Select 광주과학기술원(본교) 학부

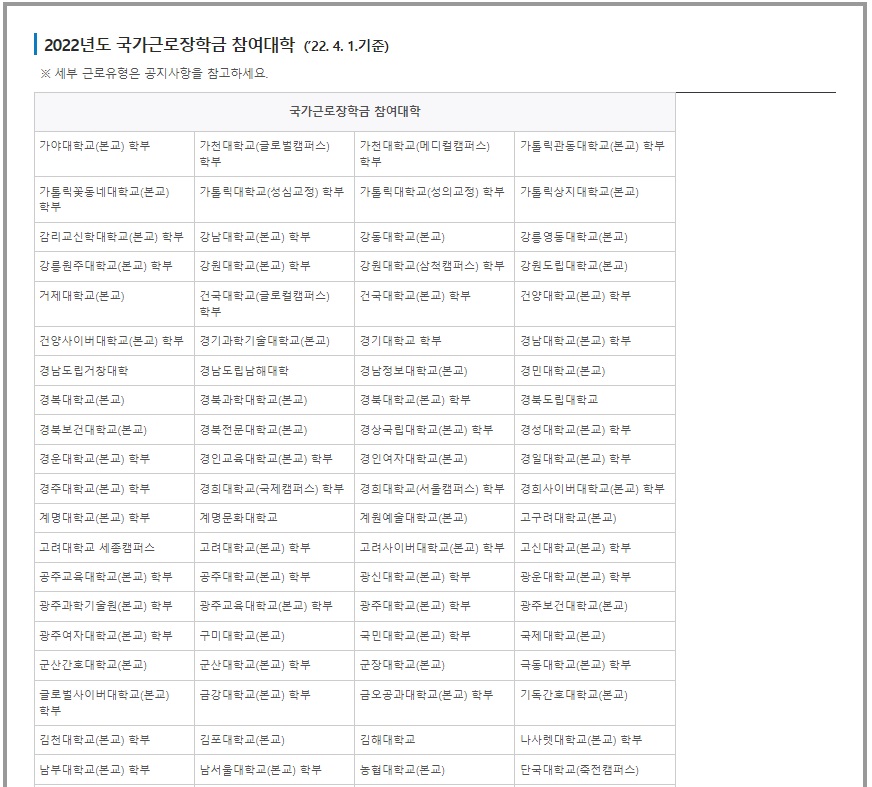[106, 606]
